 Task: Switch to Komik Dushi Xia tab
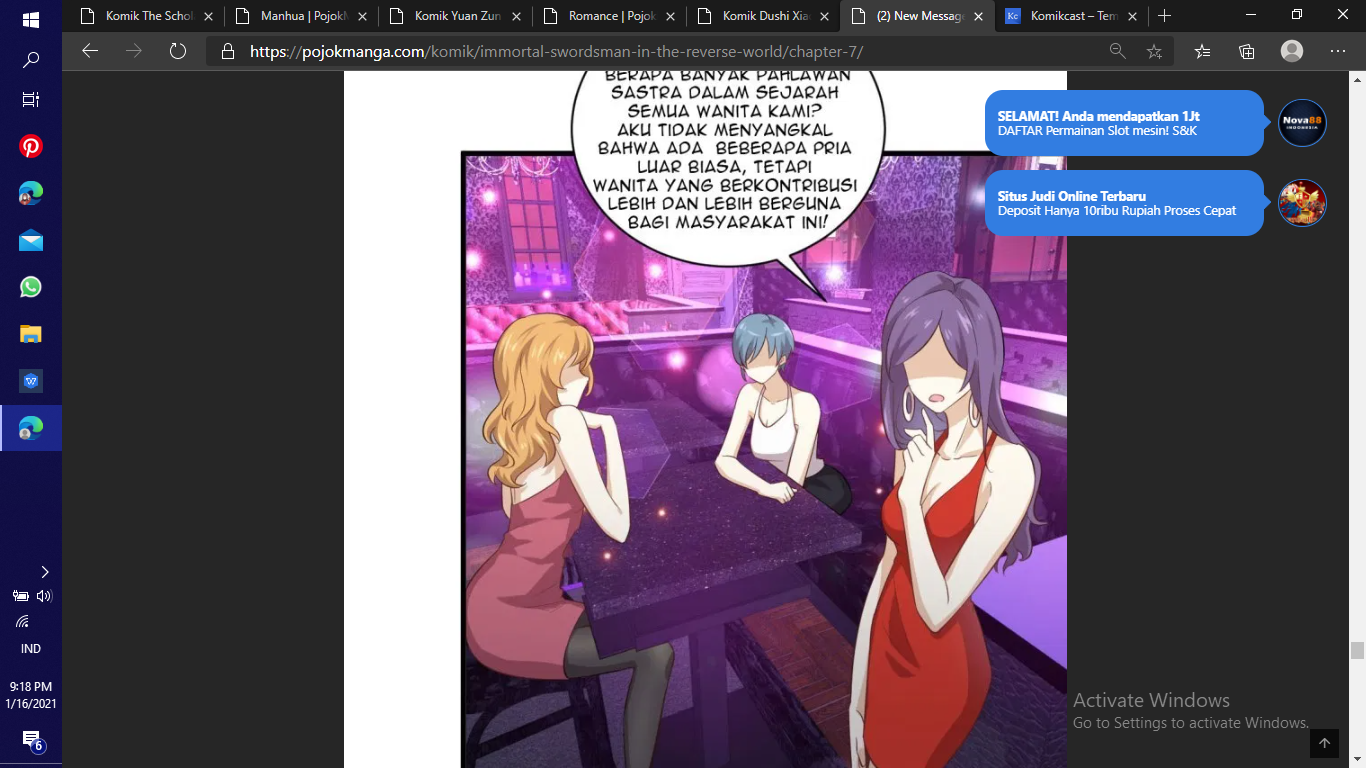coord(764,16)
